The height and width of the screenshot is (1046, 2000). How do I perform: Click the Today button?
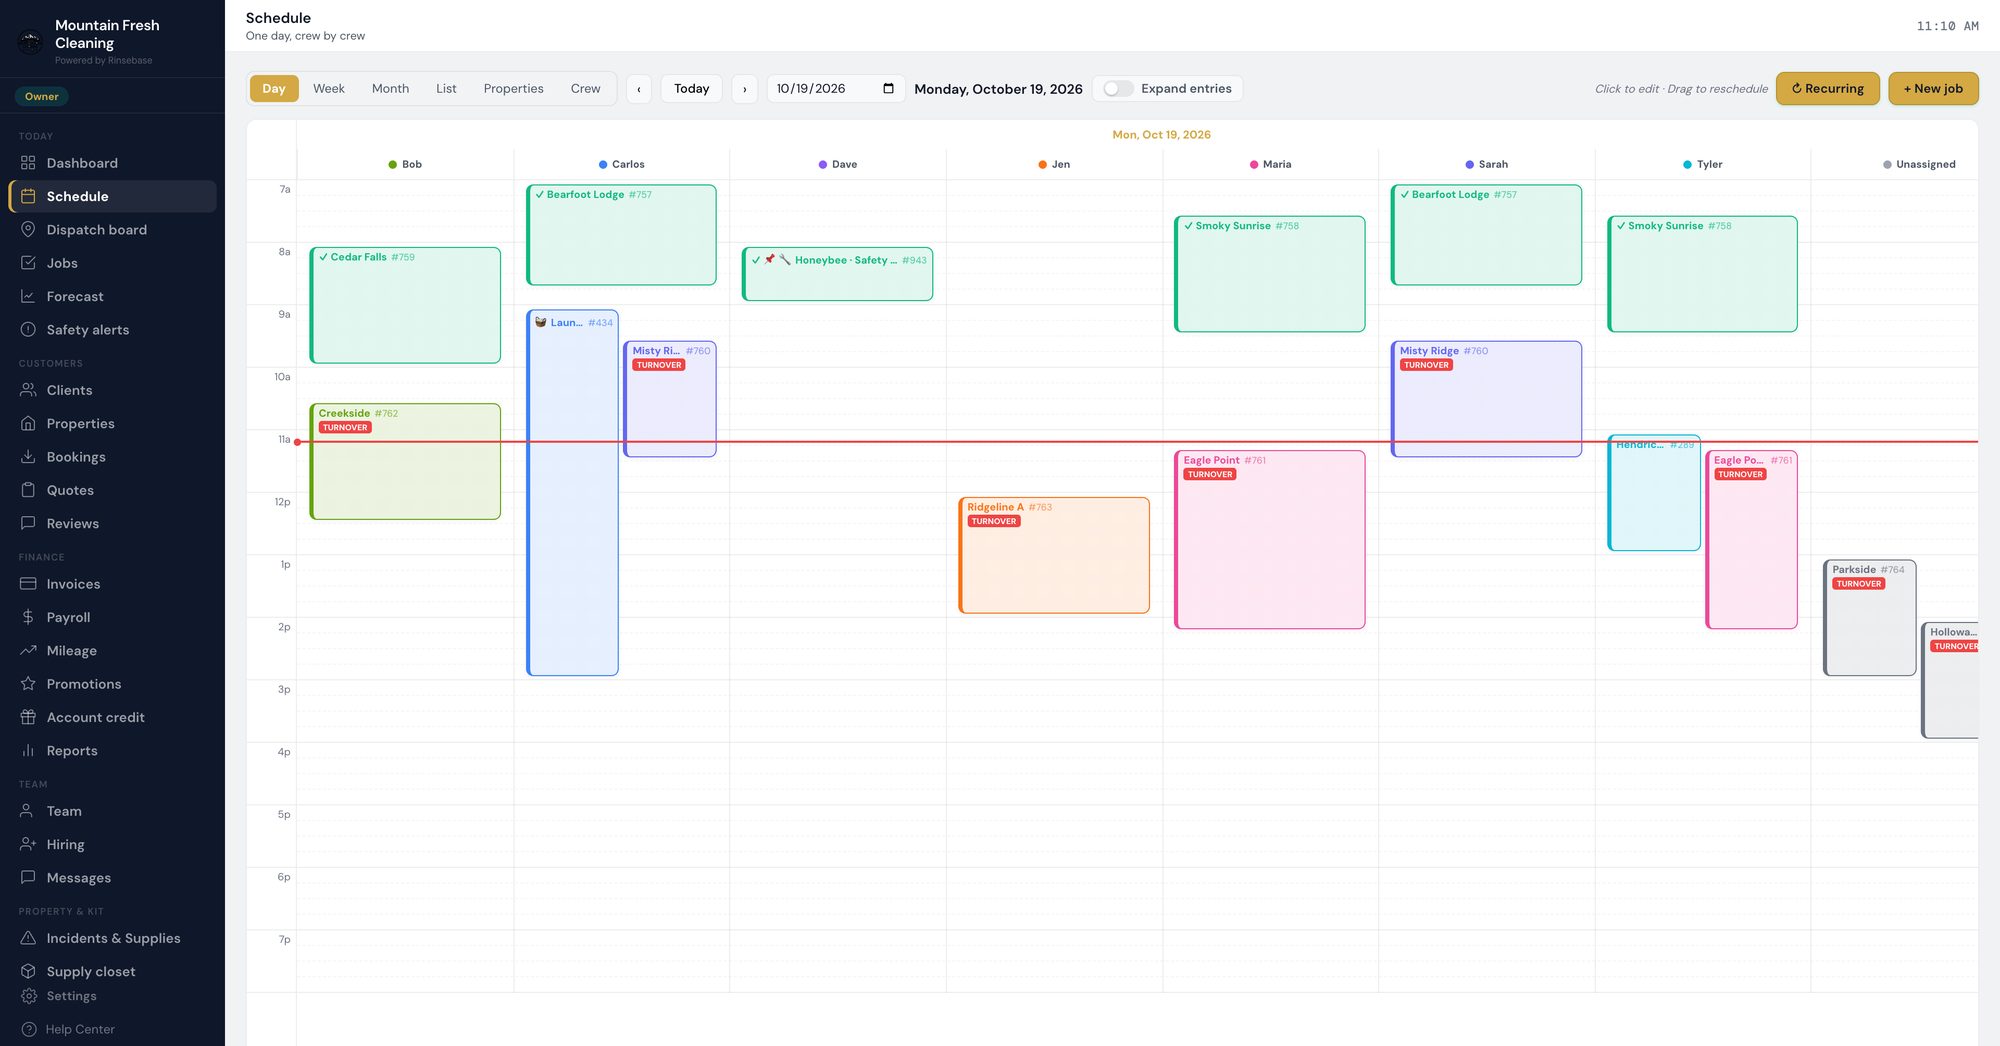(691, 89)
